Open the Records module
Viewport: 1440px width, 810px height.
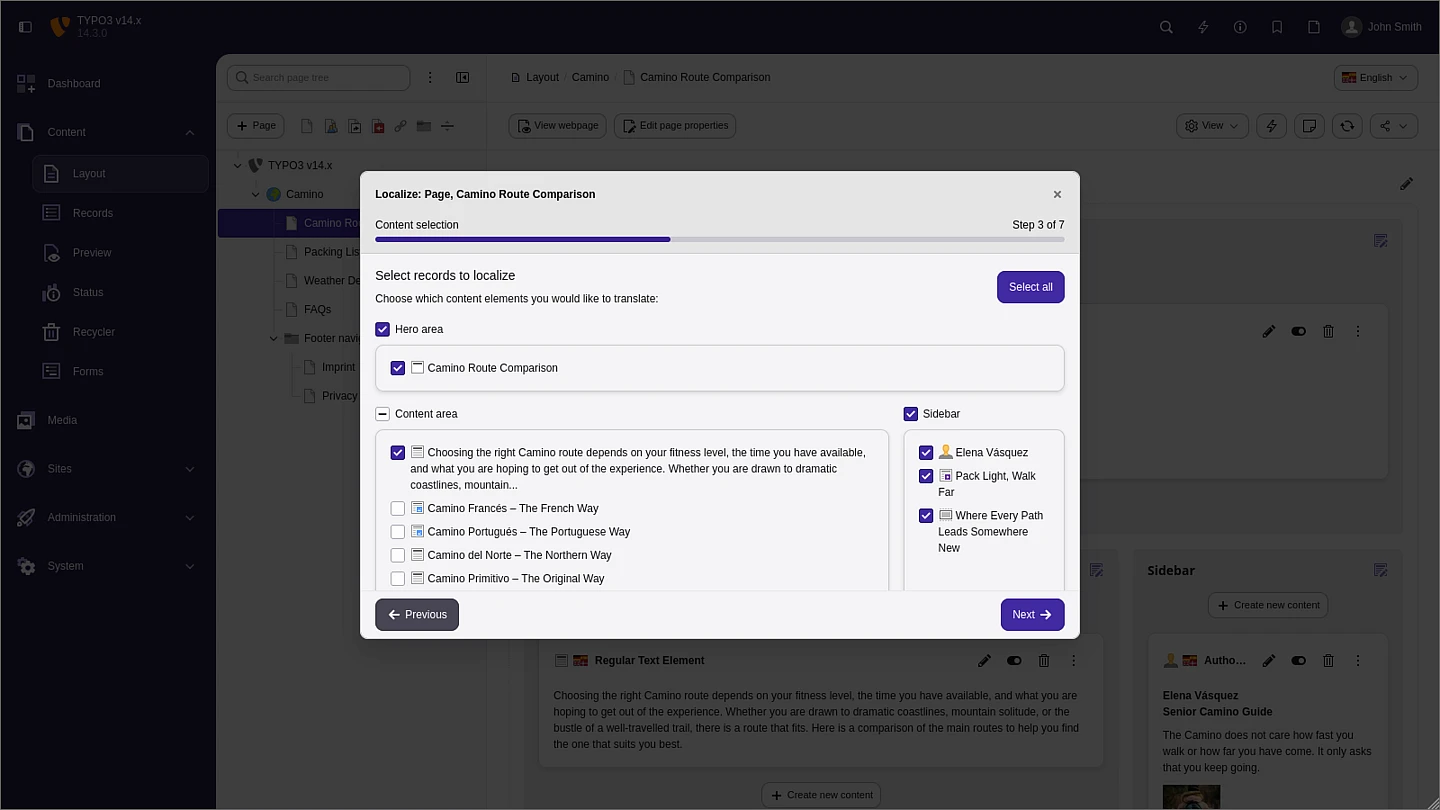tap(92, 213)
